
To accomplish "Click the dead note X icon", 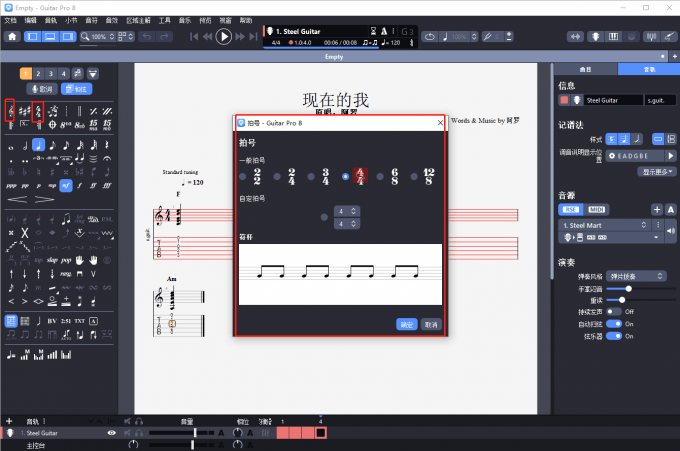I will click(25, 233).
